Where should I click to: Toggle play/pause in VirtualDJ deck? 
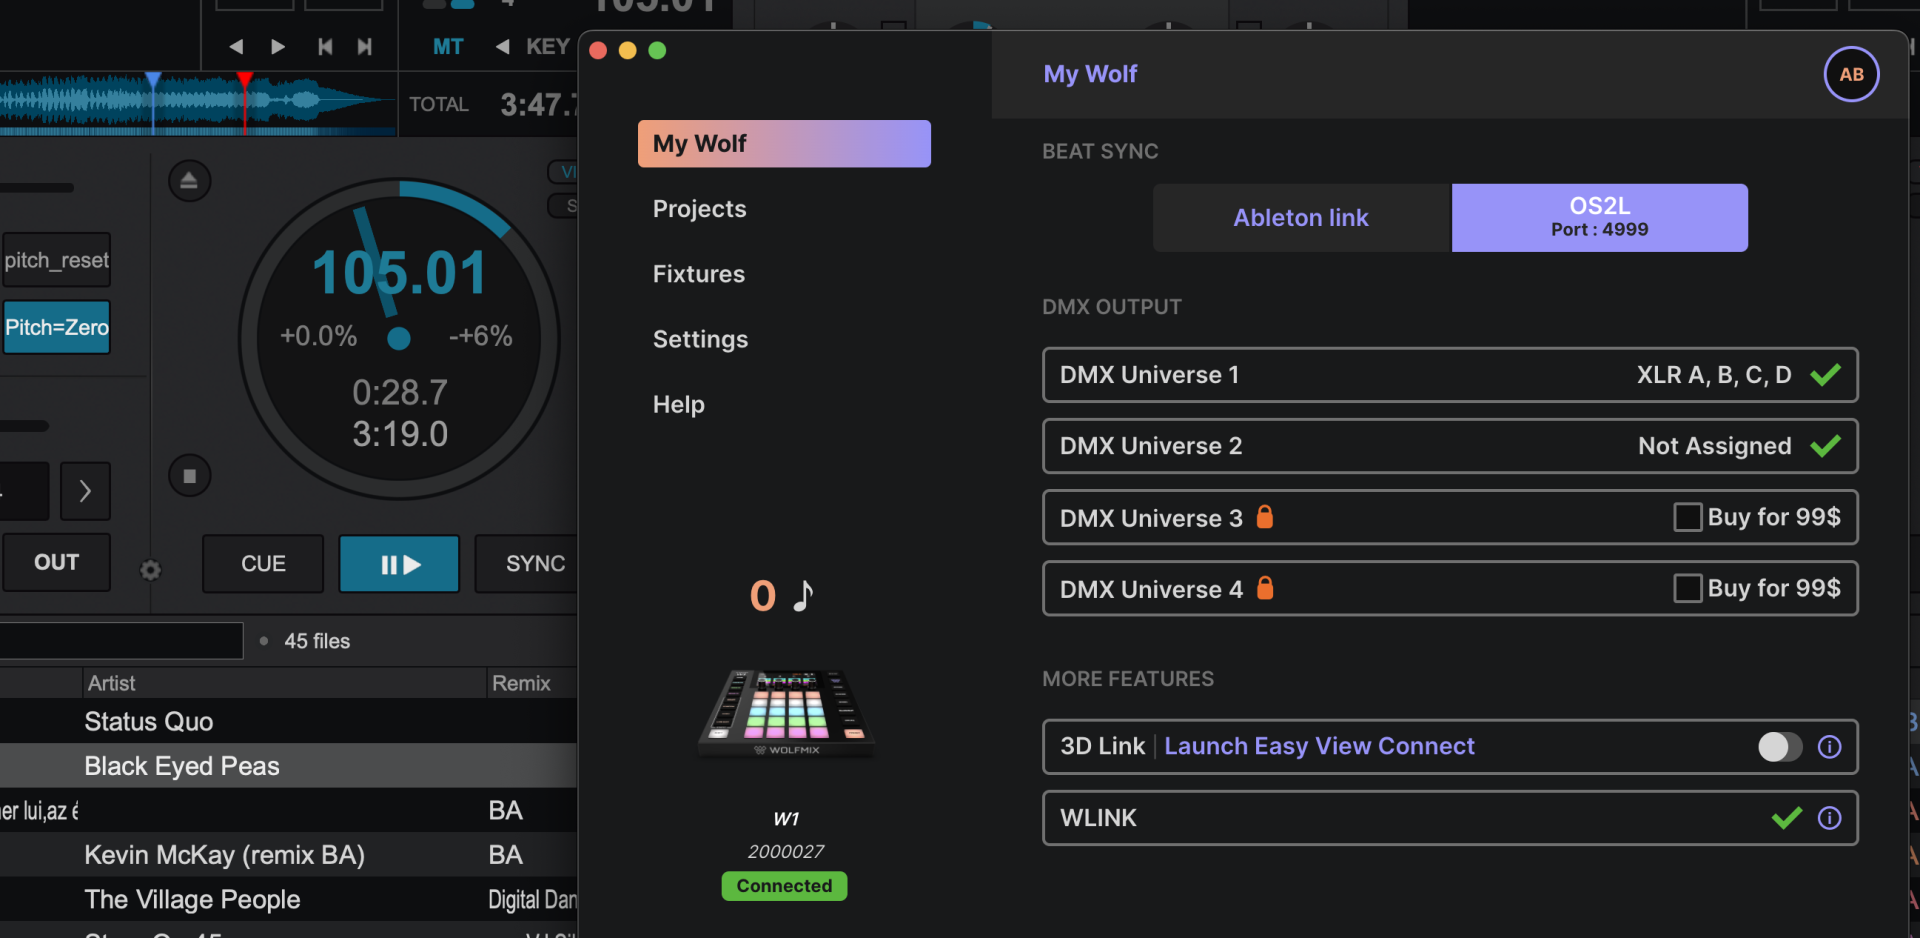[399, 564]
